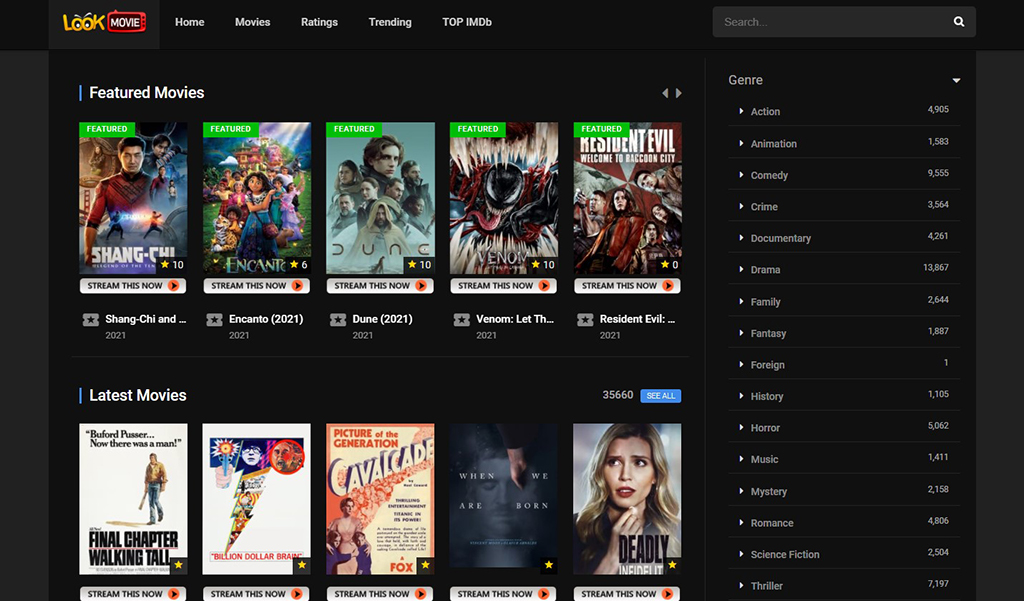Stream When We Are Born now
Viewport: 1024px width, 601px height.
coord(504,594)
